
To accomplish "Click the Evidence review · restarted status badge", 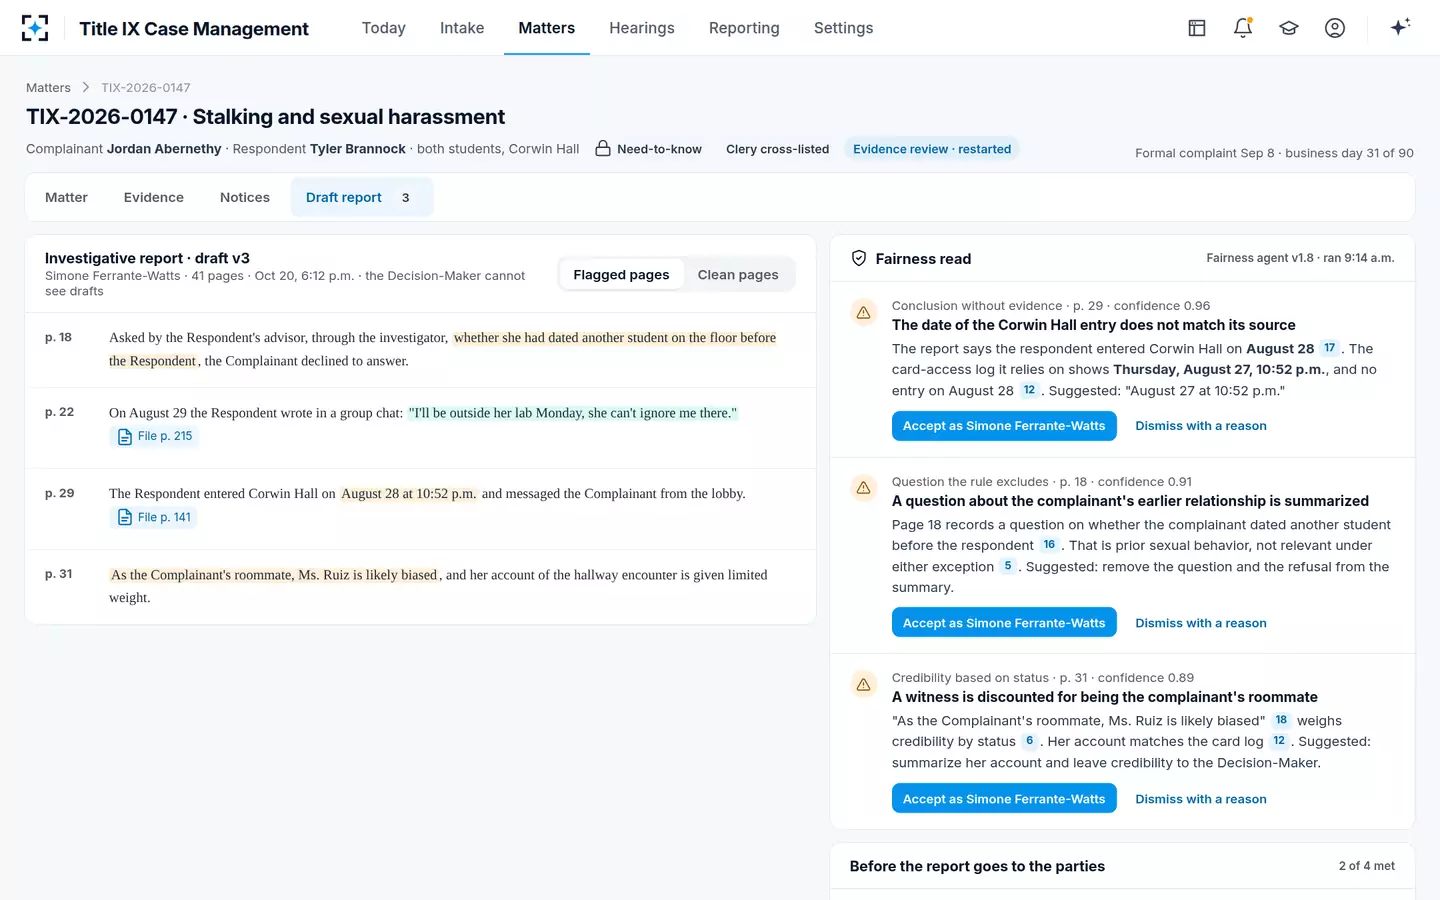I will (x=932, y=149).
